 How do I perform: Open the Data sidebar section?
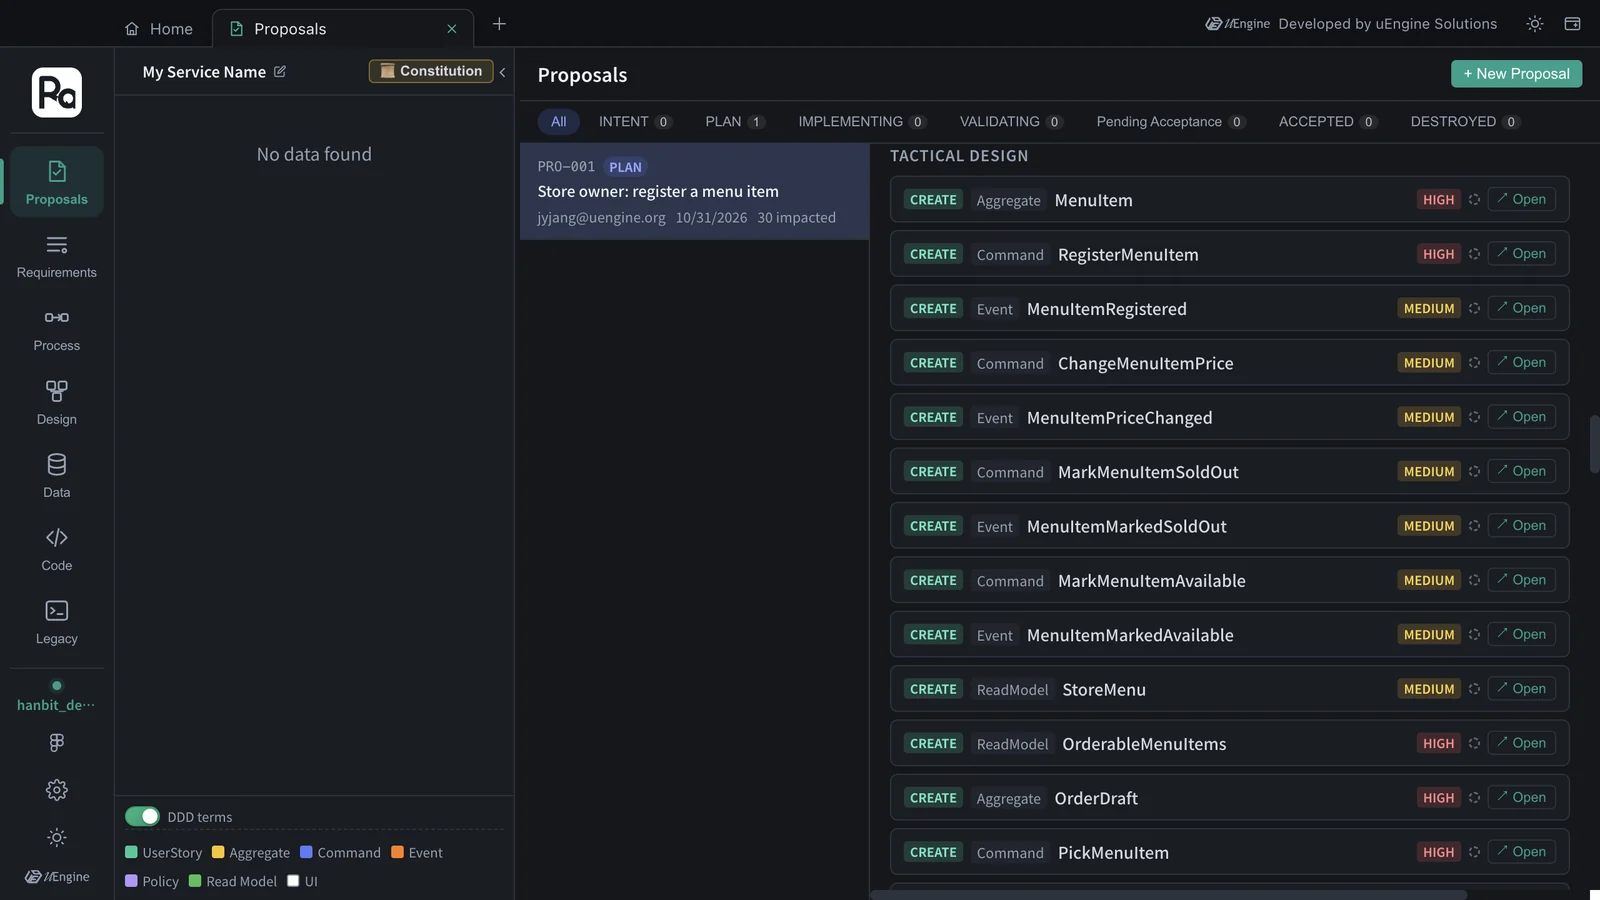coord(57,475)
